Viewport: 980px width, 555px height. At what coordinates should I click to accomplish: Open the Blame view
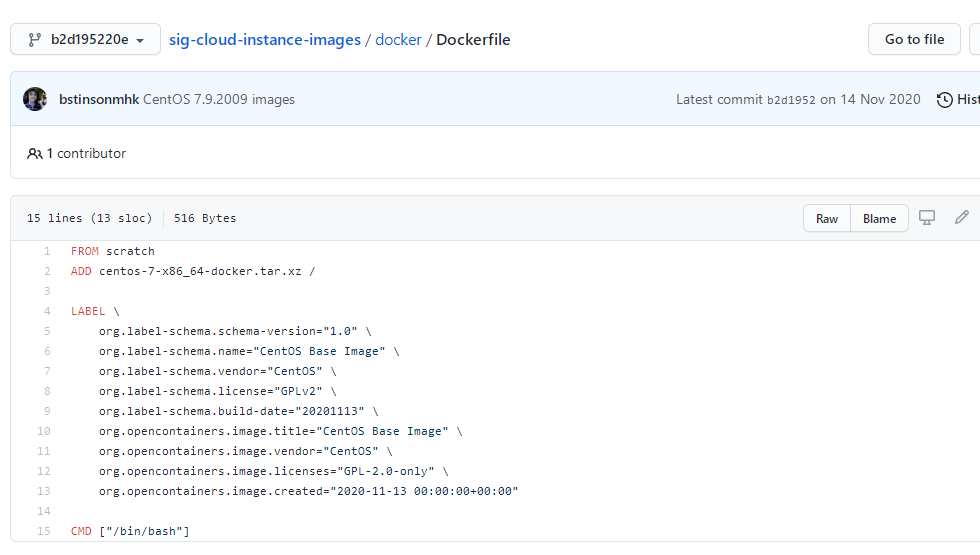pos(879,218)
